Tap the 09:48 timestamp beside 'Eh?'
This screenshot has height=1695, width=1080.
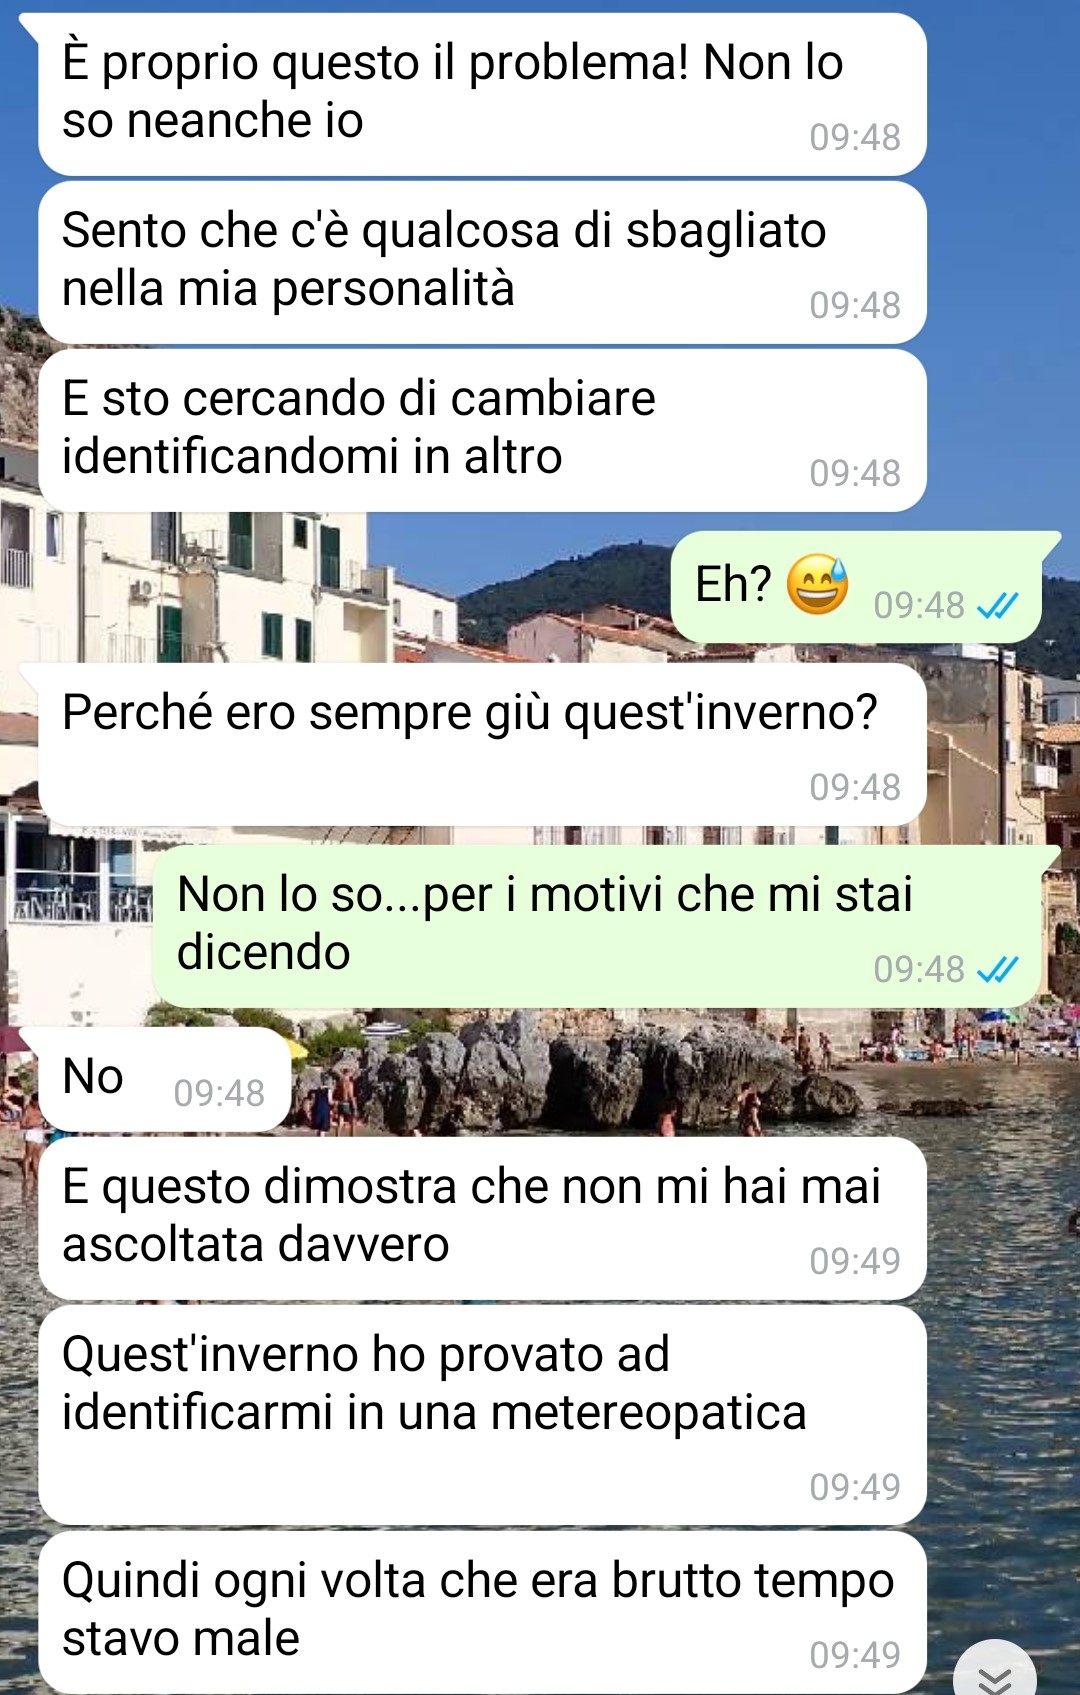919,605
